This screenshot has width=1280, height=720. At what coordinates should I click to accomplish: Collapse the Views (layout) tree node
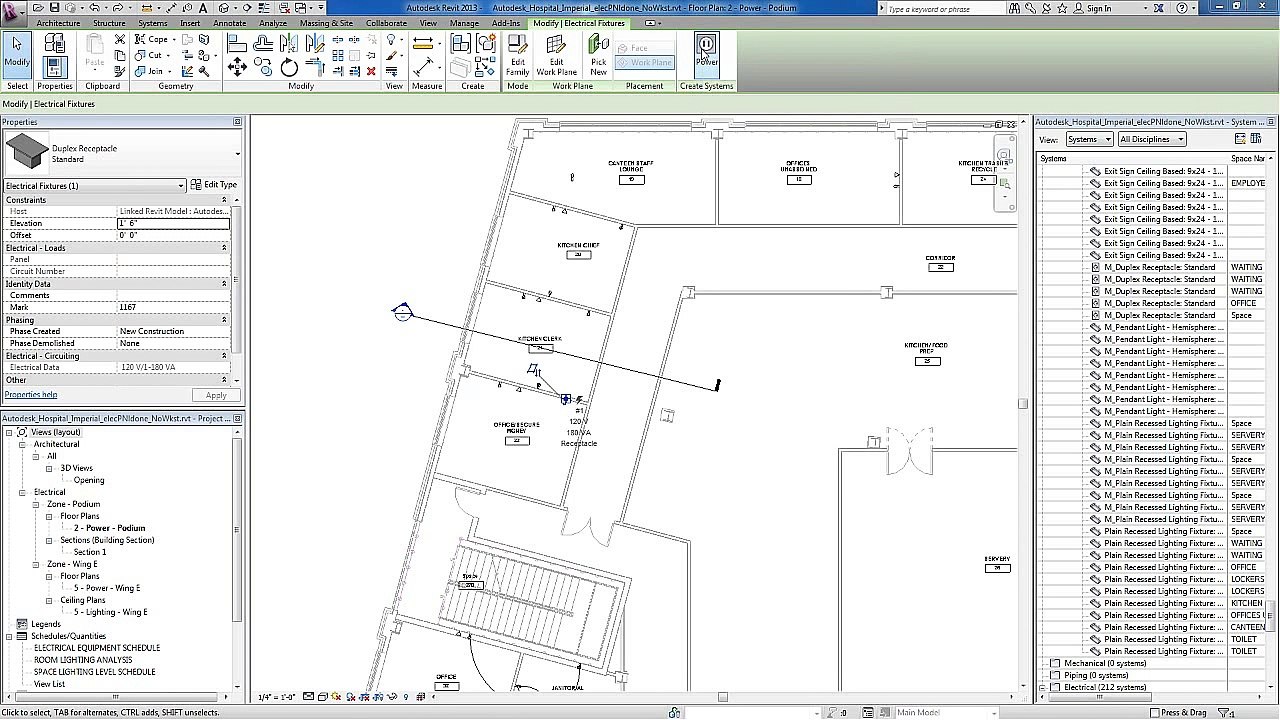(x=9, y=432)
